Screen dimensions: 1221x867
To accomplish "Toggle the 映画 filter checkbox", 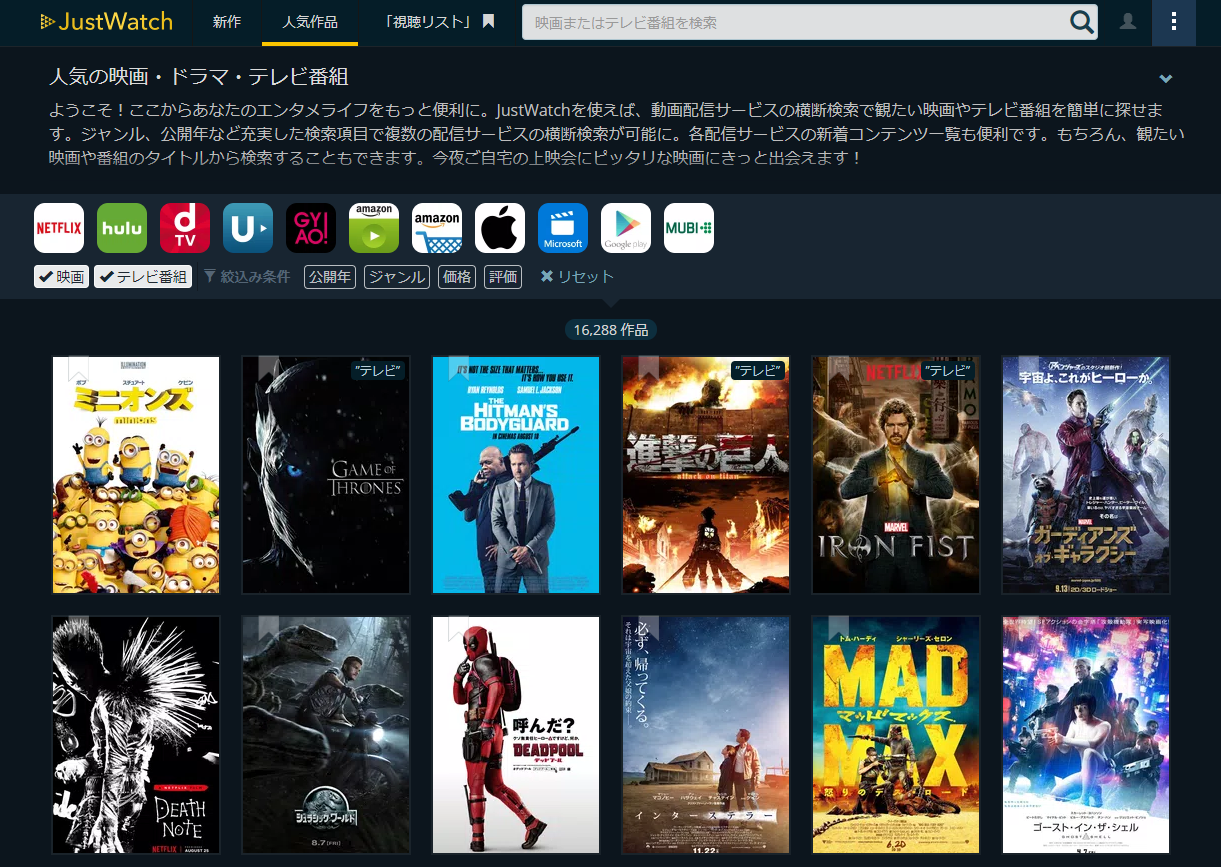I will [61, 277].
